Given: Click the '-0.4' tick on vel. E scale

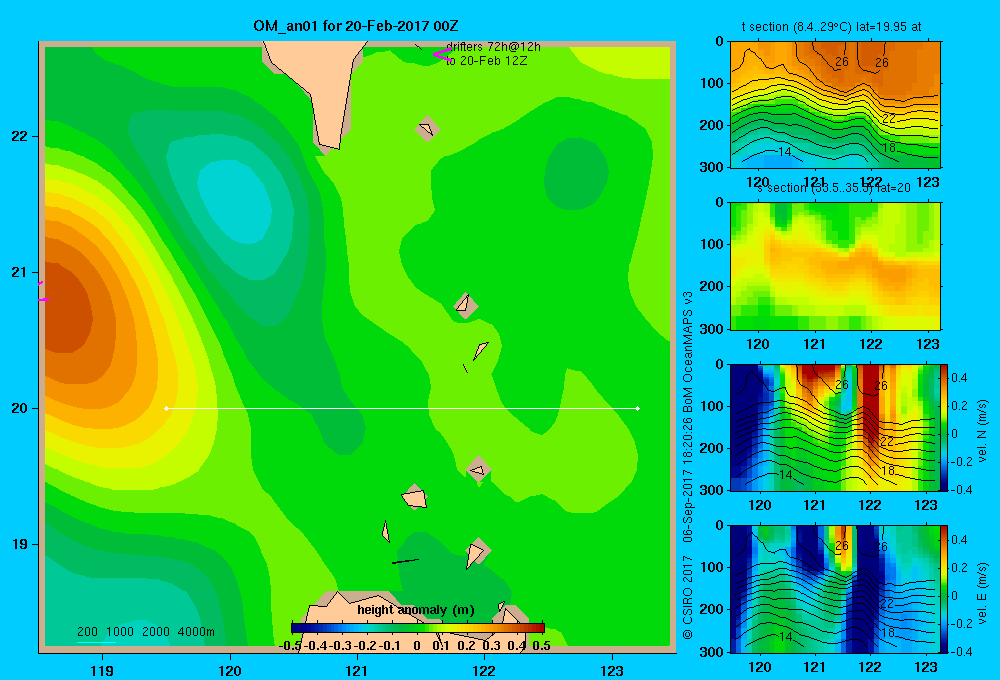Looking at the screenshot, I should pyautogui.click(x=960, y=651).
